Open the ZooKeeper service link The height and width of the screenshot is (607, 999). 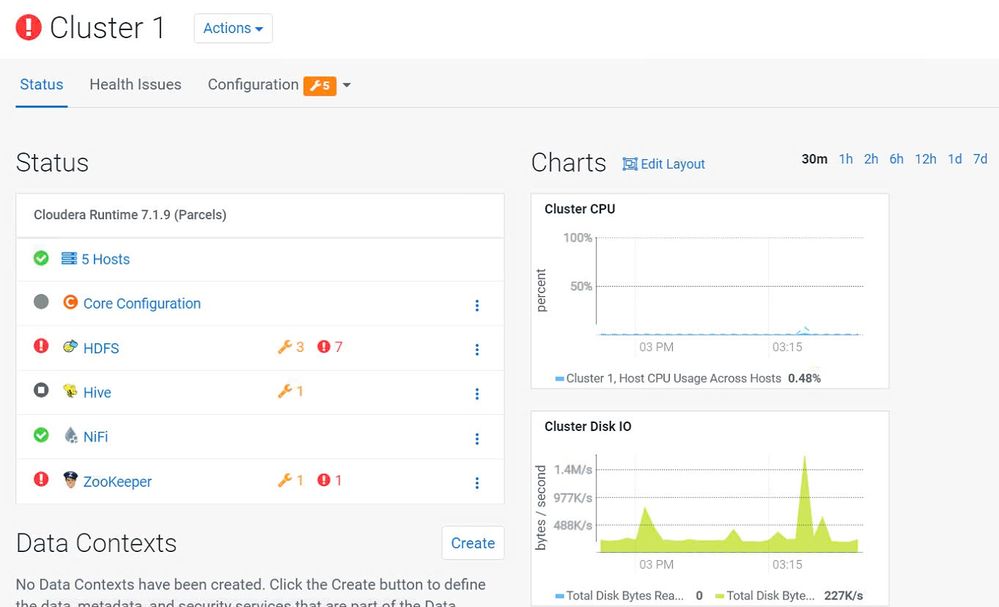(117, 482)
